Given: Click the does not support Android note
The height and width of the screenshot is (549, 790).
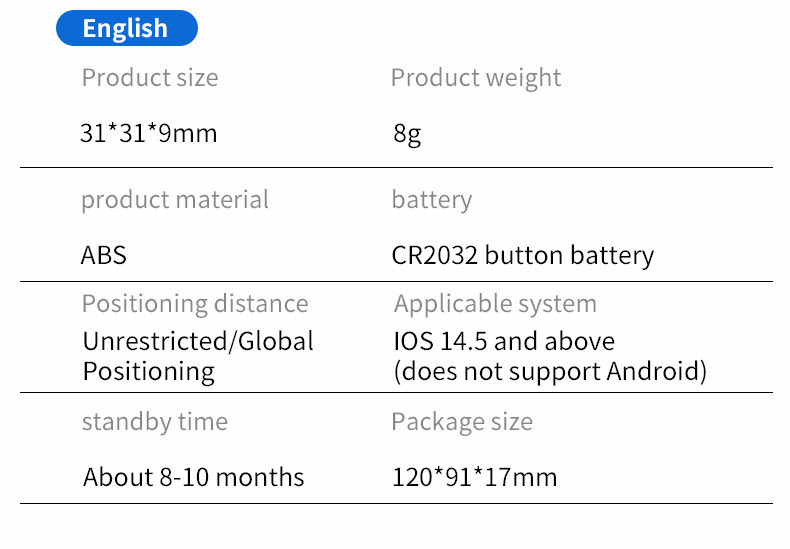Looking at the screenshot, I should pos(550,372).
